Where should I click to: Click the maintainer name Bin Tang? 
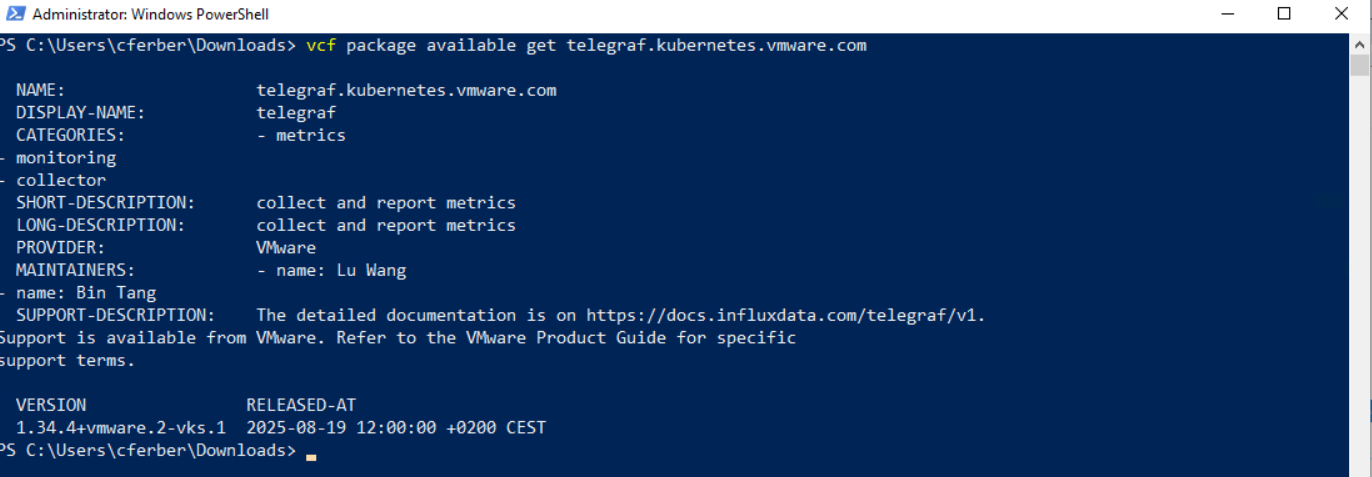116,293
